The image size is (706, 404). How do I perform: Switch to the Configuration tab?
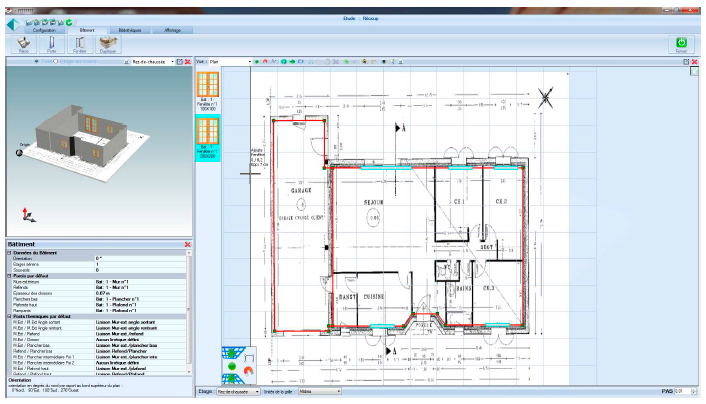pyautogui.click(x=44, y=31)
